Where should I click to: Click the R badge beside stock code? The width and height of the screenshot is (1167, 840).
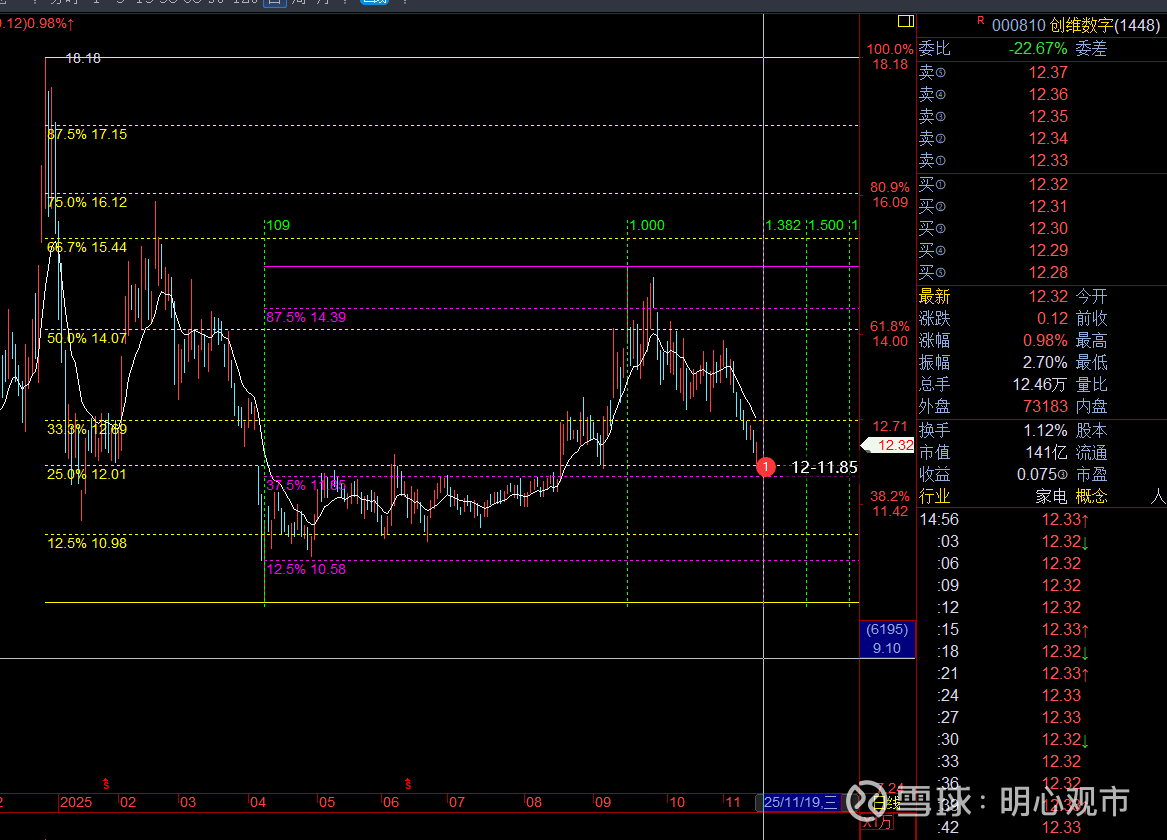pyautogui.click(x=981, y=21)
